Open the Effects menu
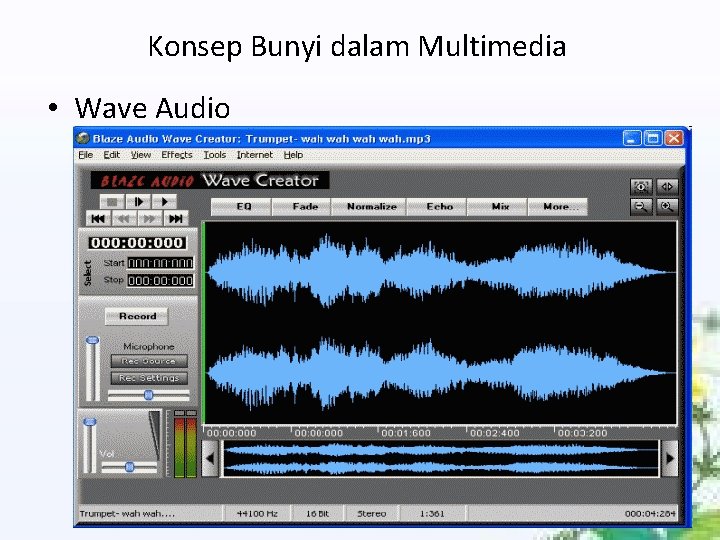 tap(177, 155)
